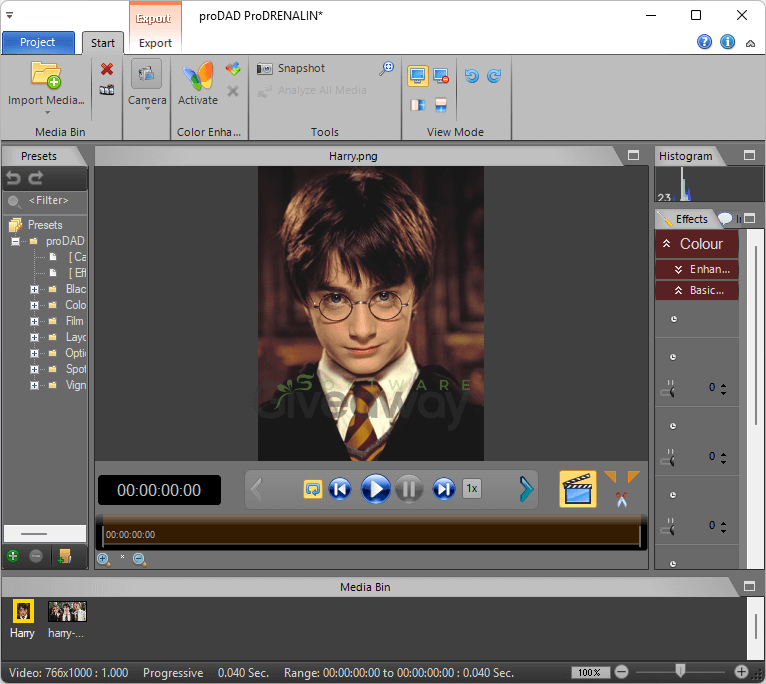
Task: Switch to vertical split view mode
Action: coord(418,105)
